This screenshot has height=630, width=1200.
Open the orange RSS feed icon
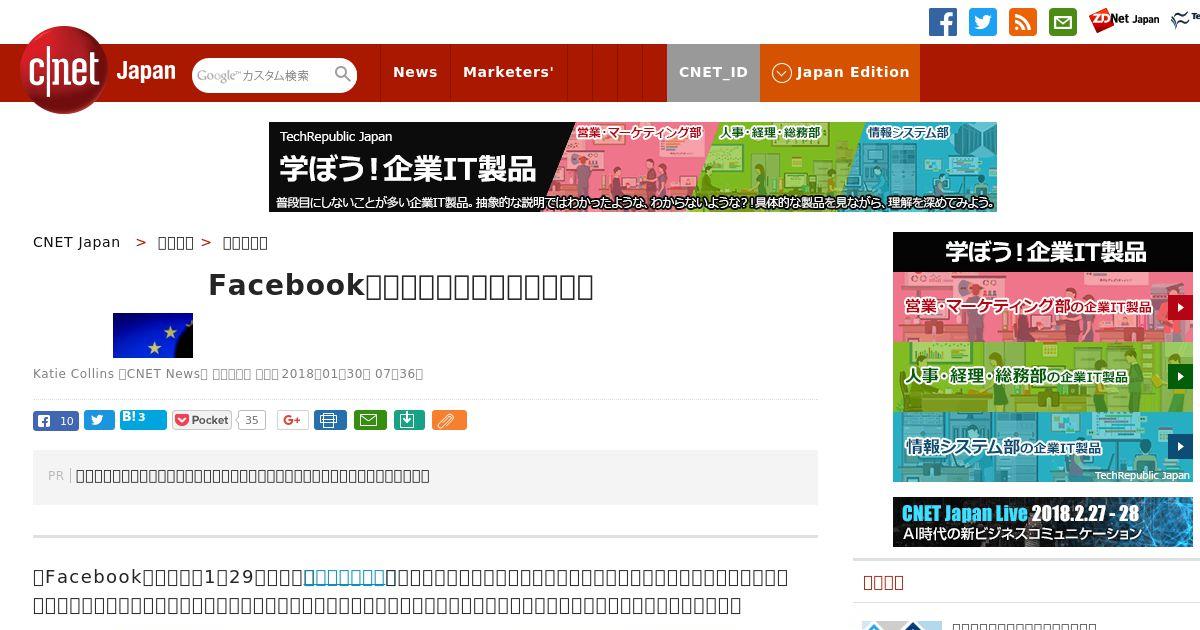click(1023, 21)
